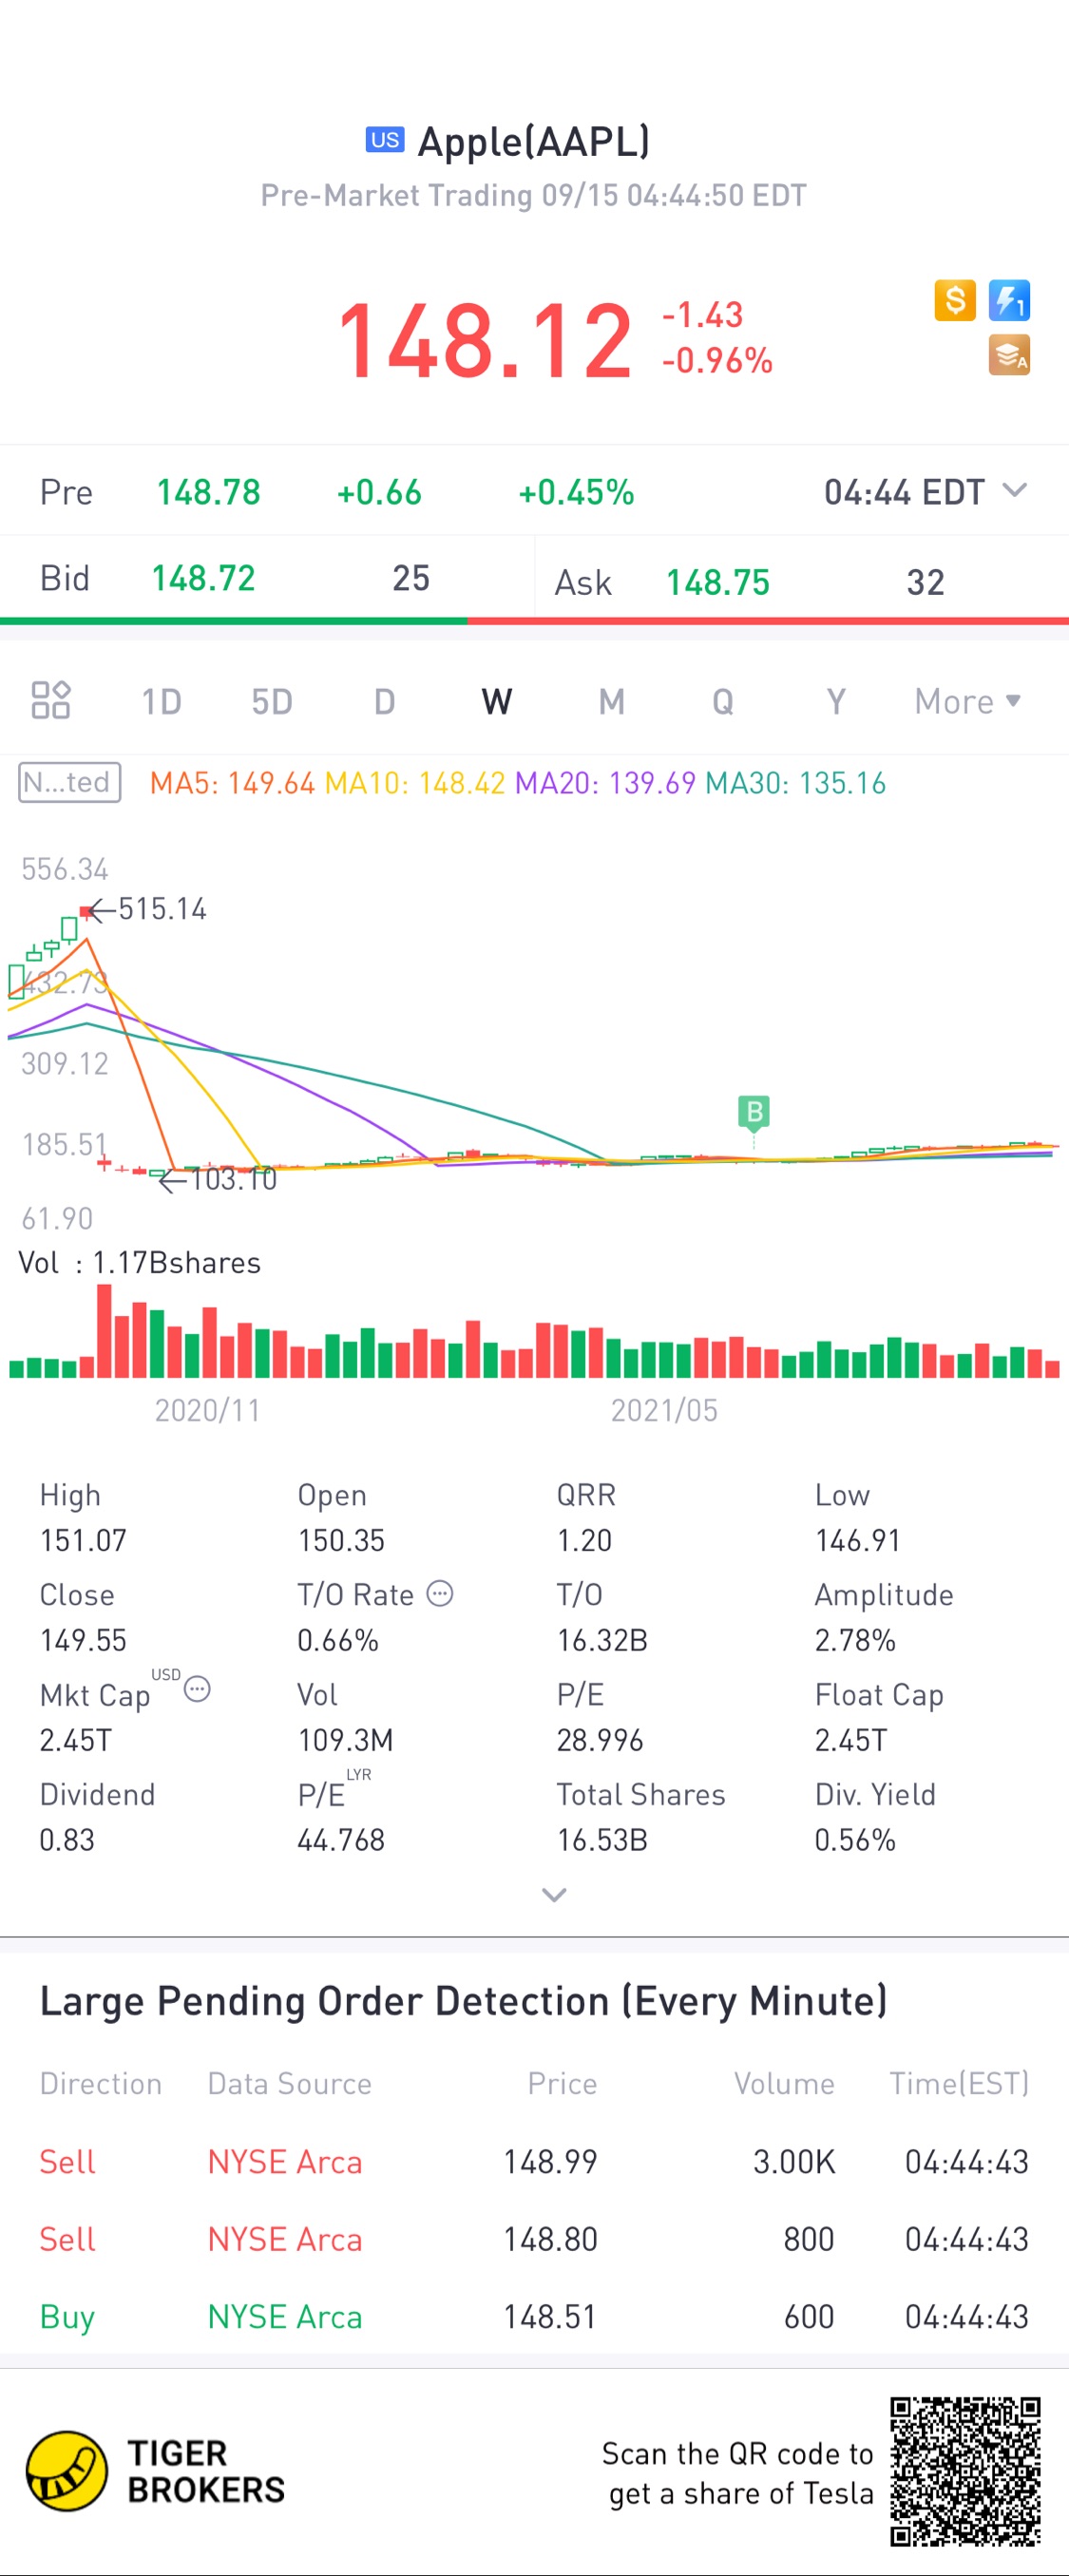This screenshot has width=1069, height=2576.
Task: Tap the 2021/05 date axis label
Action: [x=664, y=1410]
